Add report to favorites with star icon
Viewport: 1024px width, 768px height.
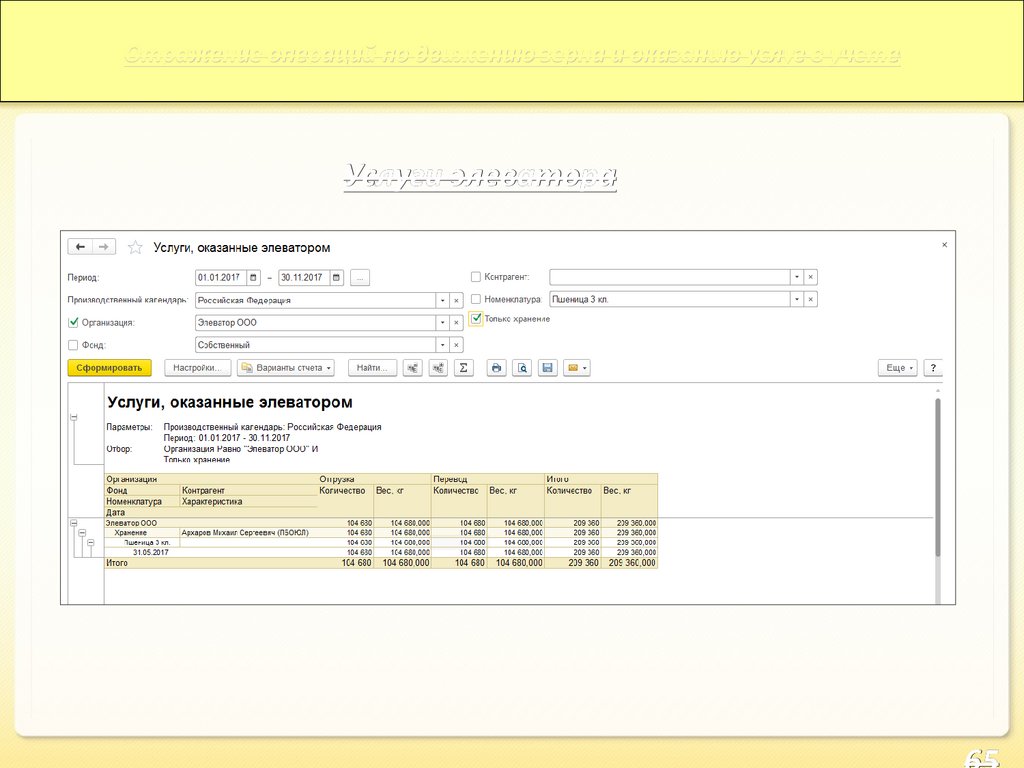tap(135, 247)
